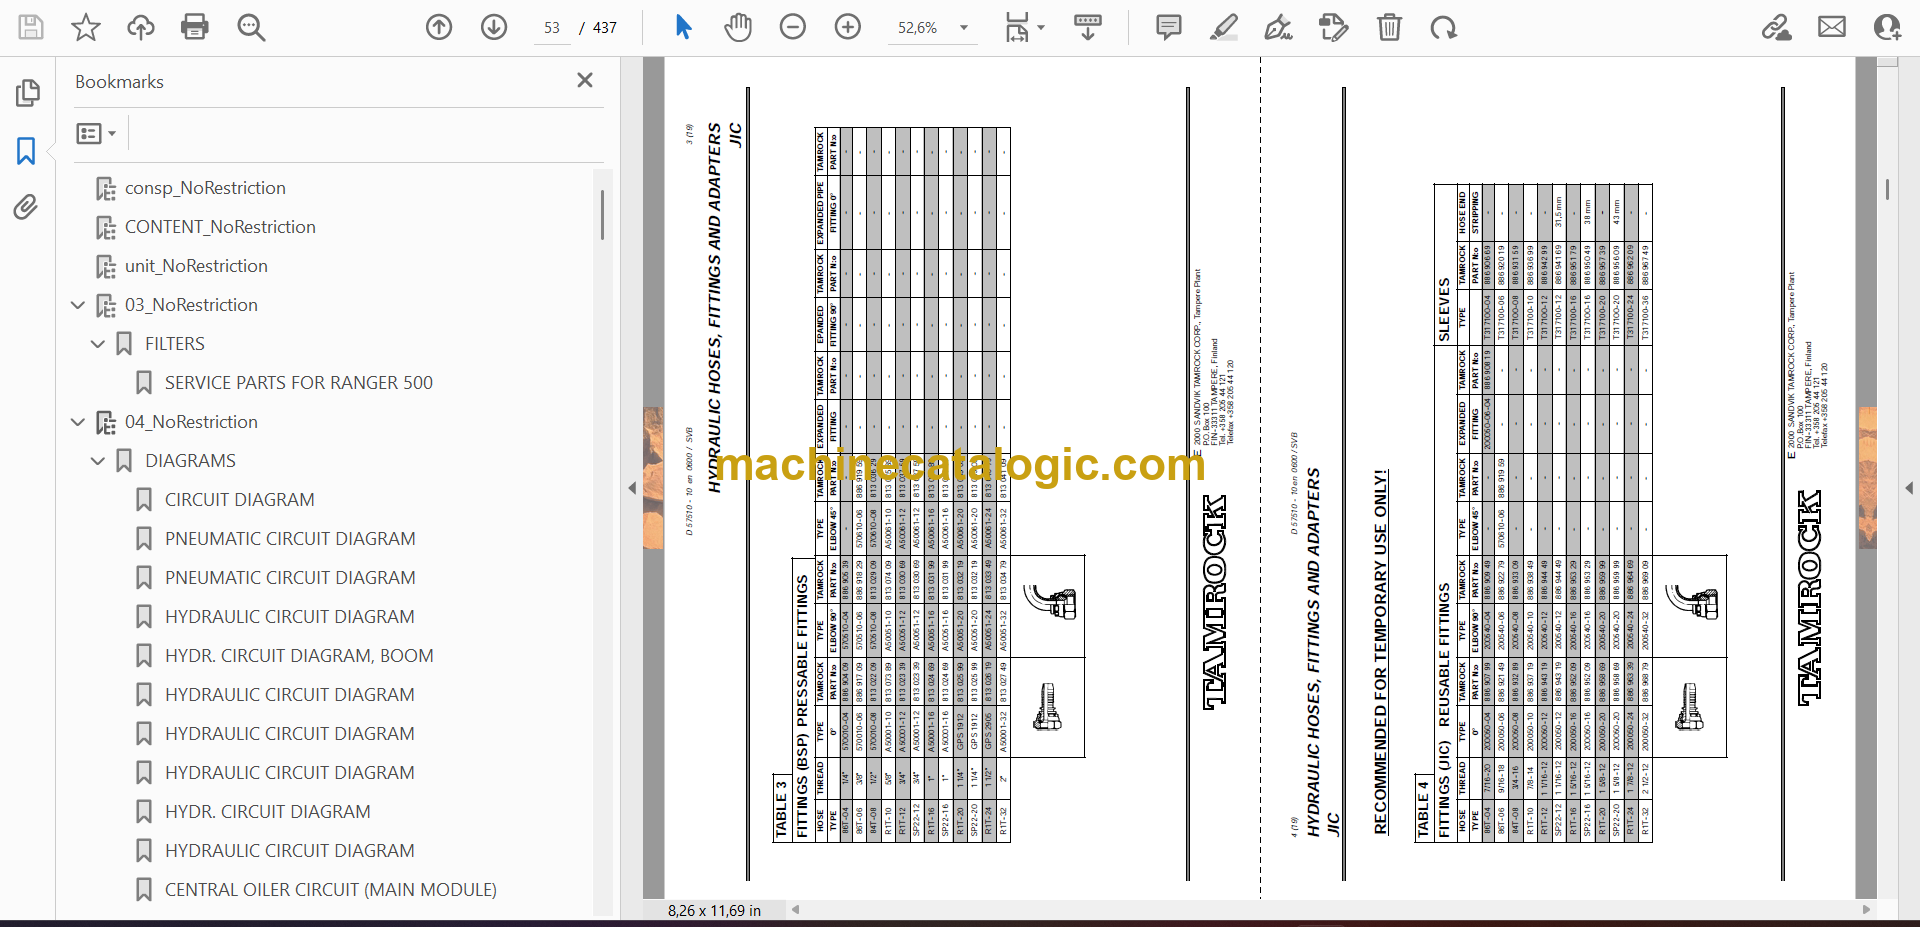
Task: Open the consp_NoRestriction bookmark
Action: pyautogui.click(x=205, y=188)
